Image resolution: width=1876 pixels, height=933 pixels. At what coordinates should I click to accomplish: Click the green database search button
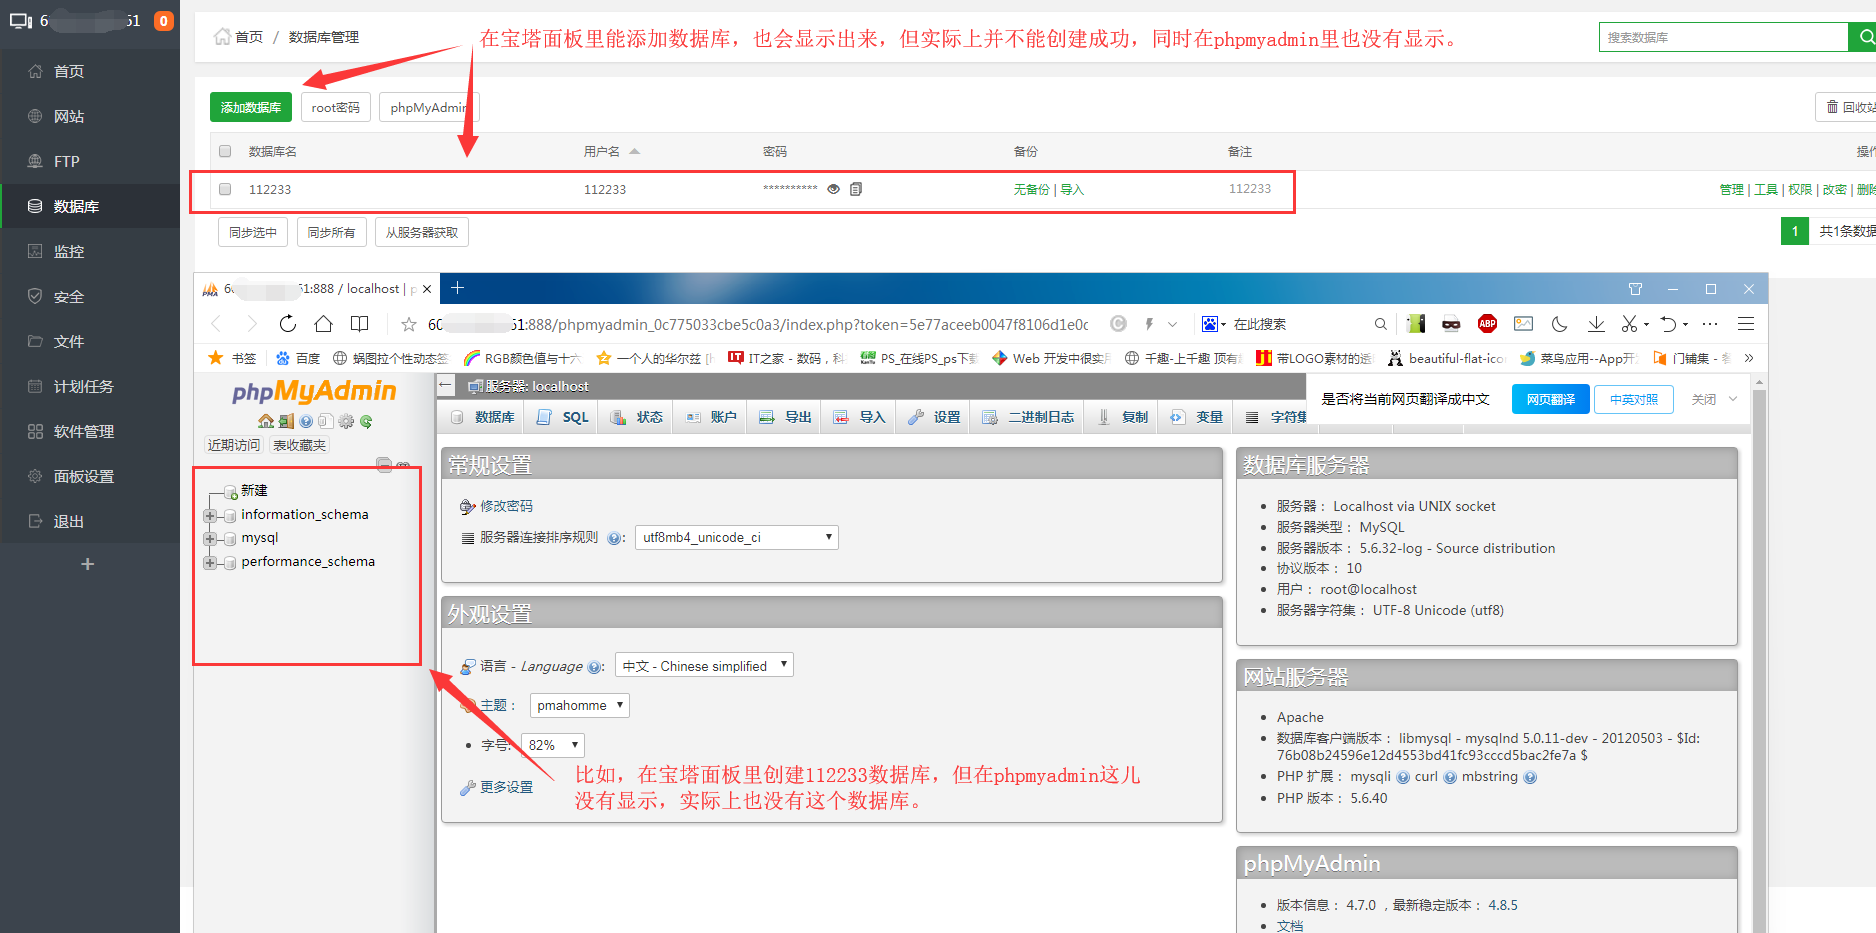point(1862,37)
